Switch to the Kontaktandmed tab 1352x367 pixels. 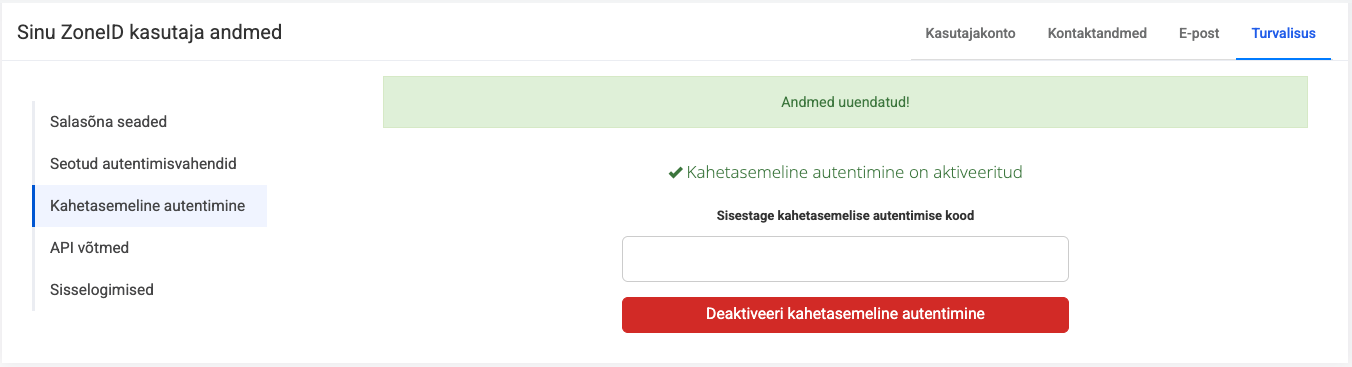[1097, 33]
